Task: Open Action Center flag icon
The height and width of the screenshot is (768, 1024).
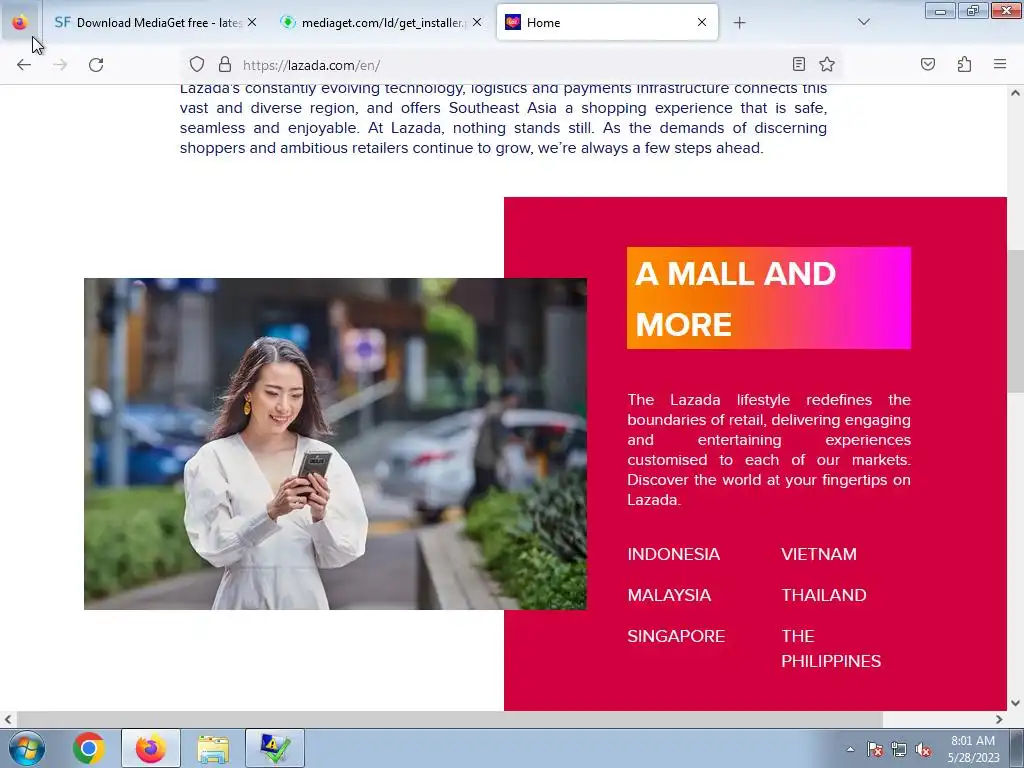Action: [x=875, y=749]
